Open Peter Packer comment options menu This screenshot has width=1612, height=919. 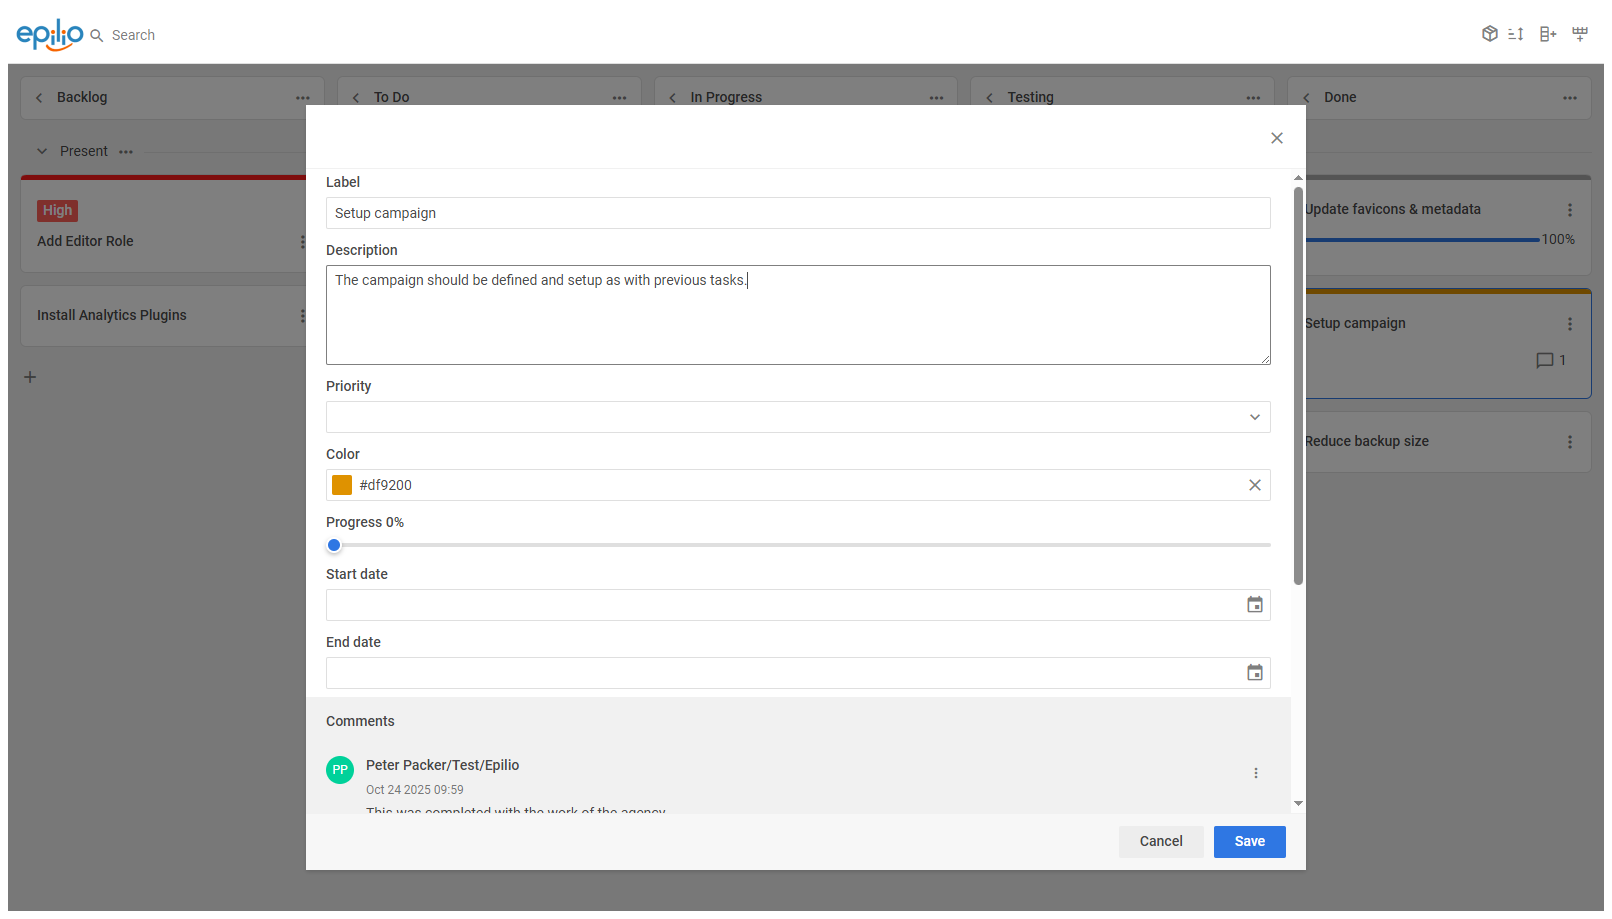pos(1256,773)
